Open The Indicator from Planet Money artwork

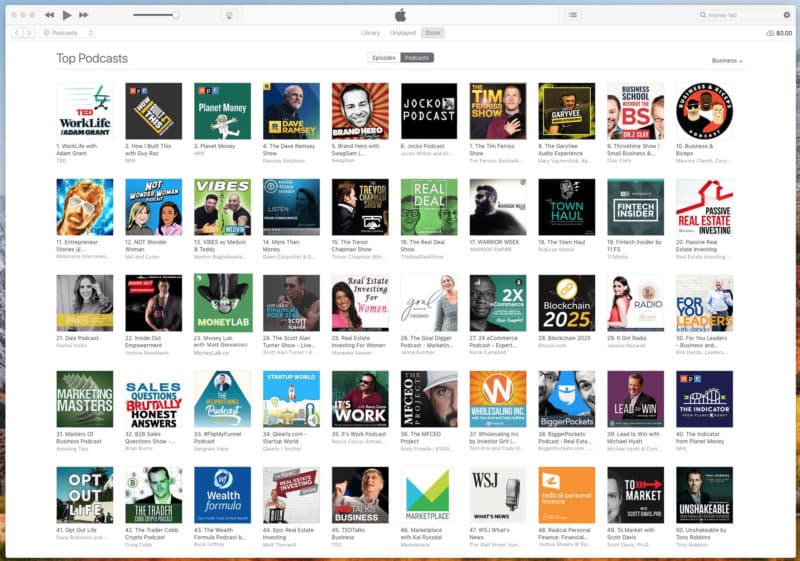tap(705, 399)
